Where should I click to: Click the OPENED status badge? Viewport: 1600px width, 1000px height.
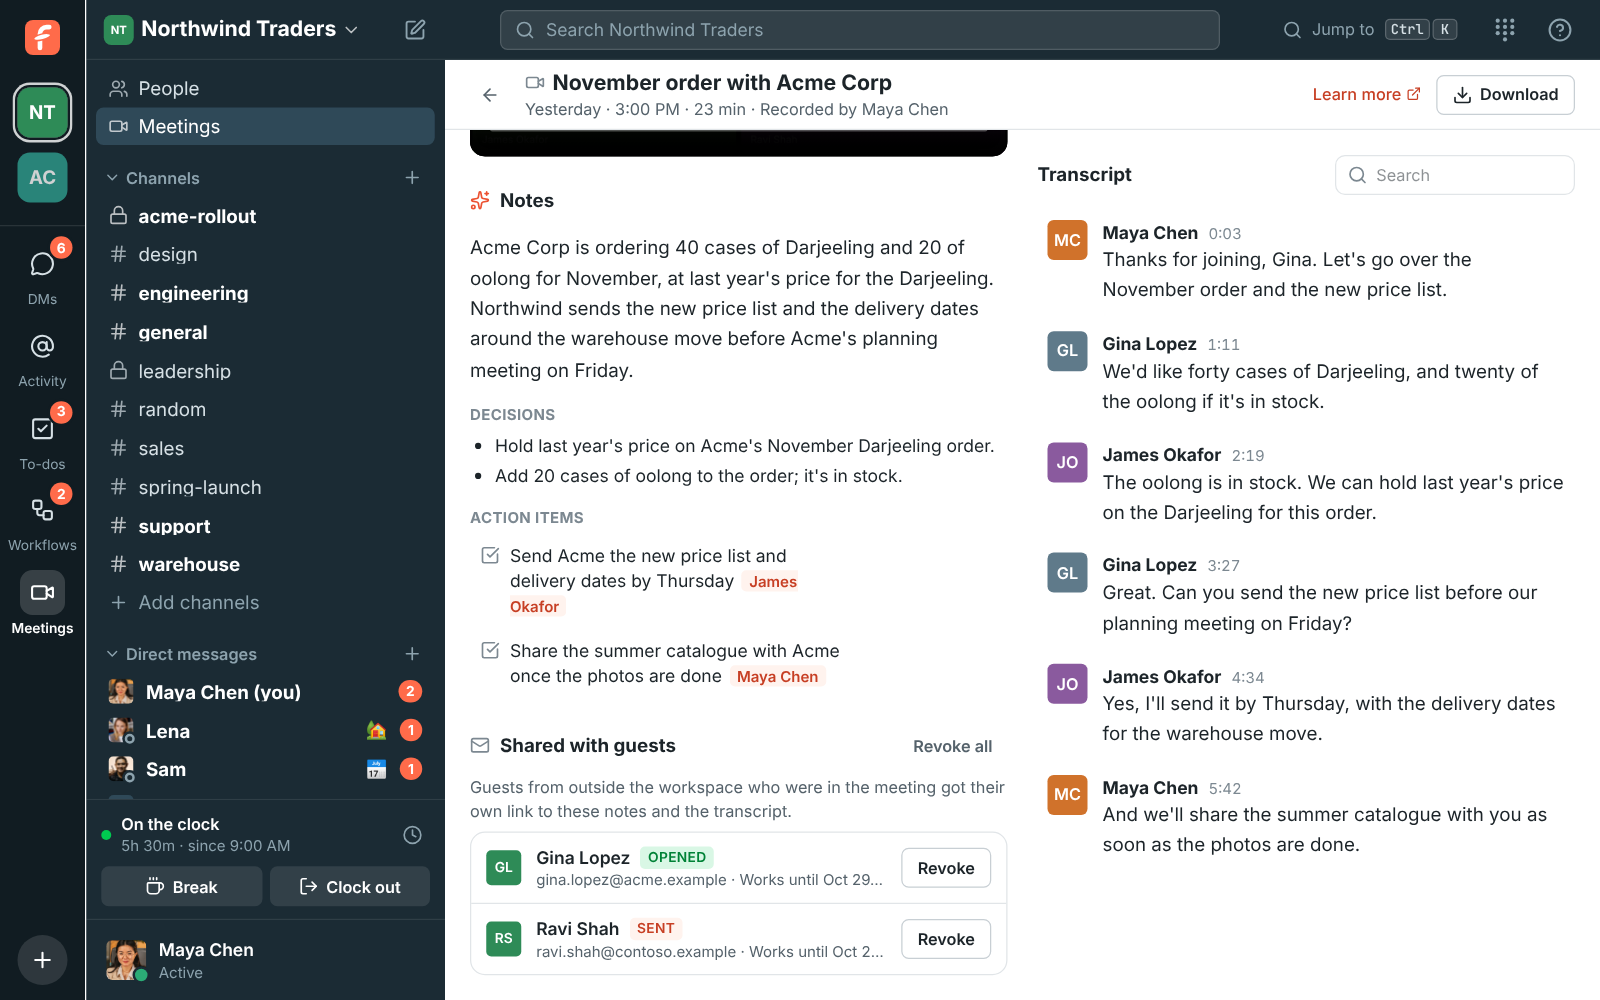pos(677,857)
